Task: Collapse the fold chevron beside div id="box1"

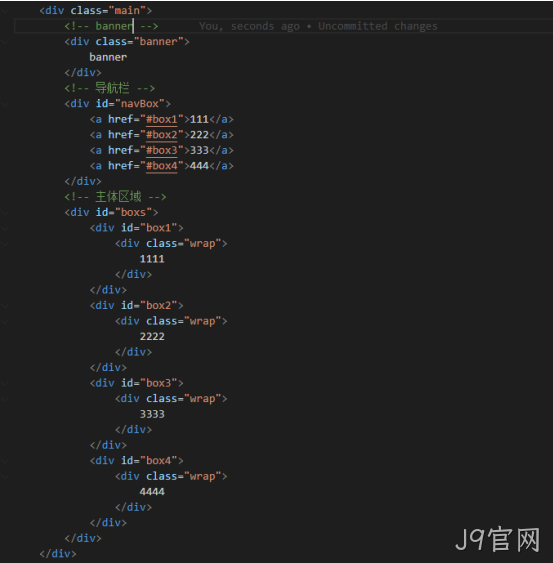Action: coord(5,228)
